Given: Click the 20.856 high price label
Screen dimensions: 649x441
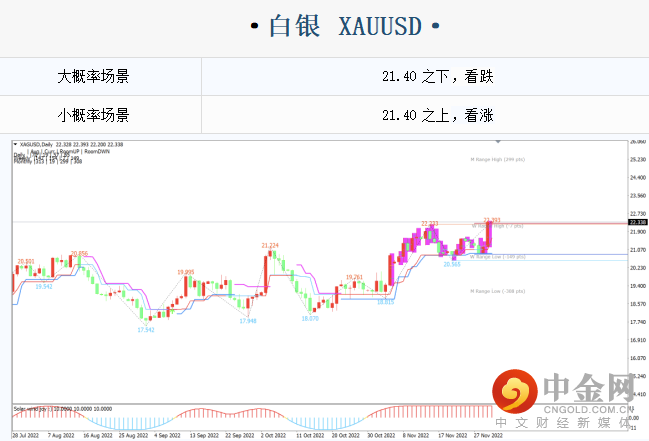Looking at the screenshot, I should coord(79,253).
